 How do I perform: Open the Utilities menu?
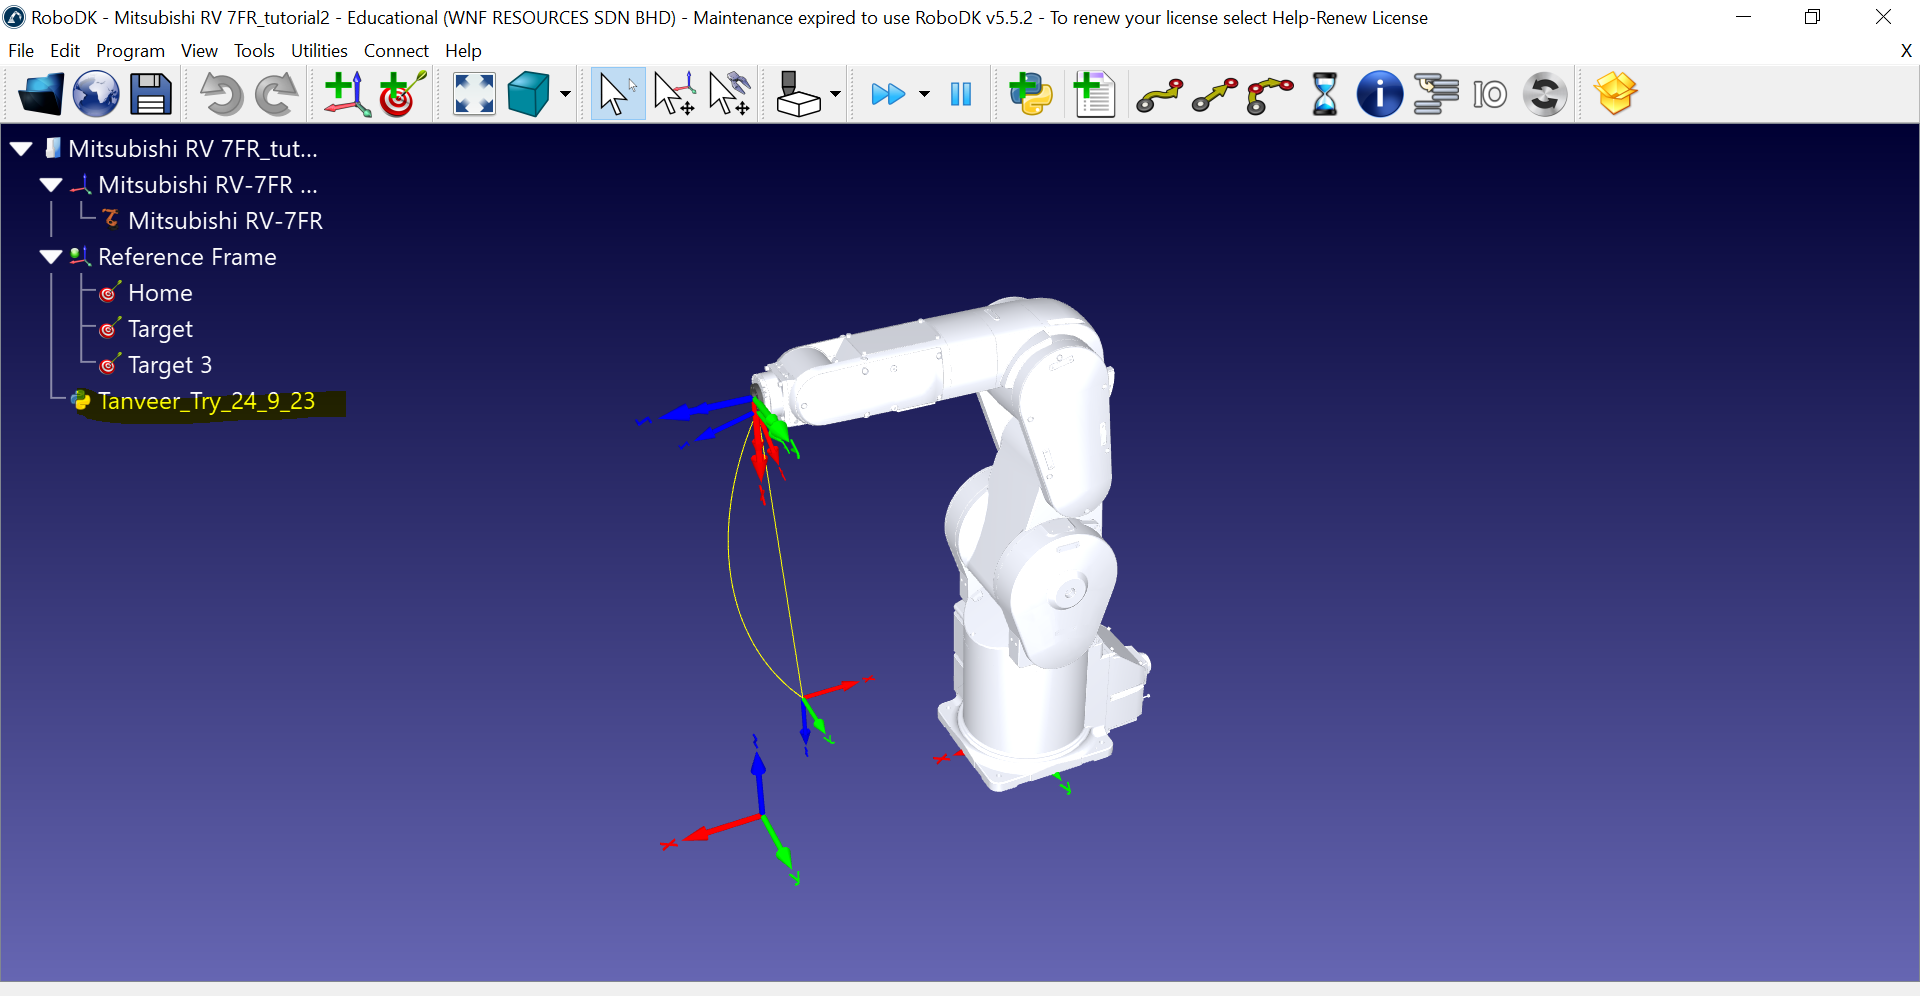click(x=319, y=51)
